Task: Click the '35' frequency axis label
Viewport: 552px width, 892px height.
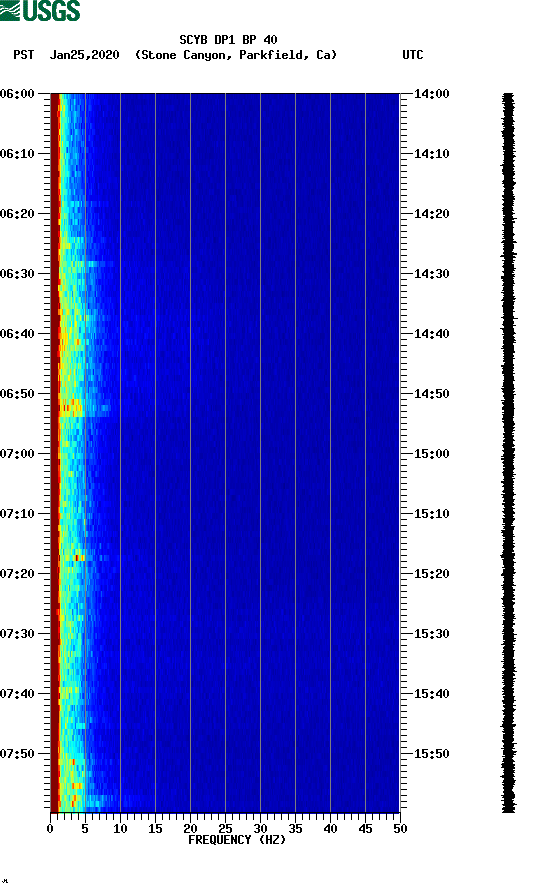Action: (295, 828)
